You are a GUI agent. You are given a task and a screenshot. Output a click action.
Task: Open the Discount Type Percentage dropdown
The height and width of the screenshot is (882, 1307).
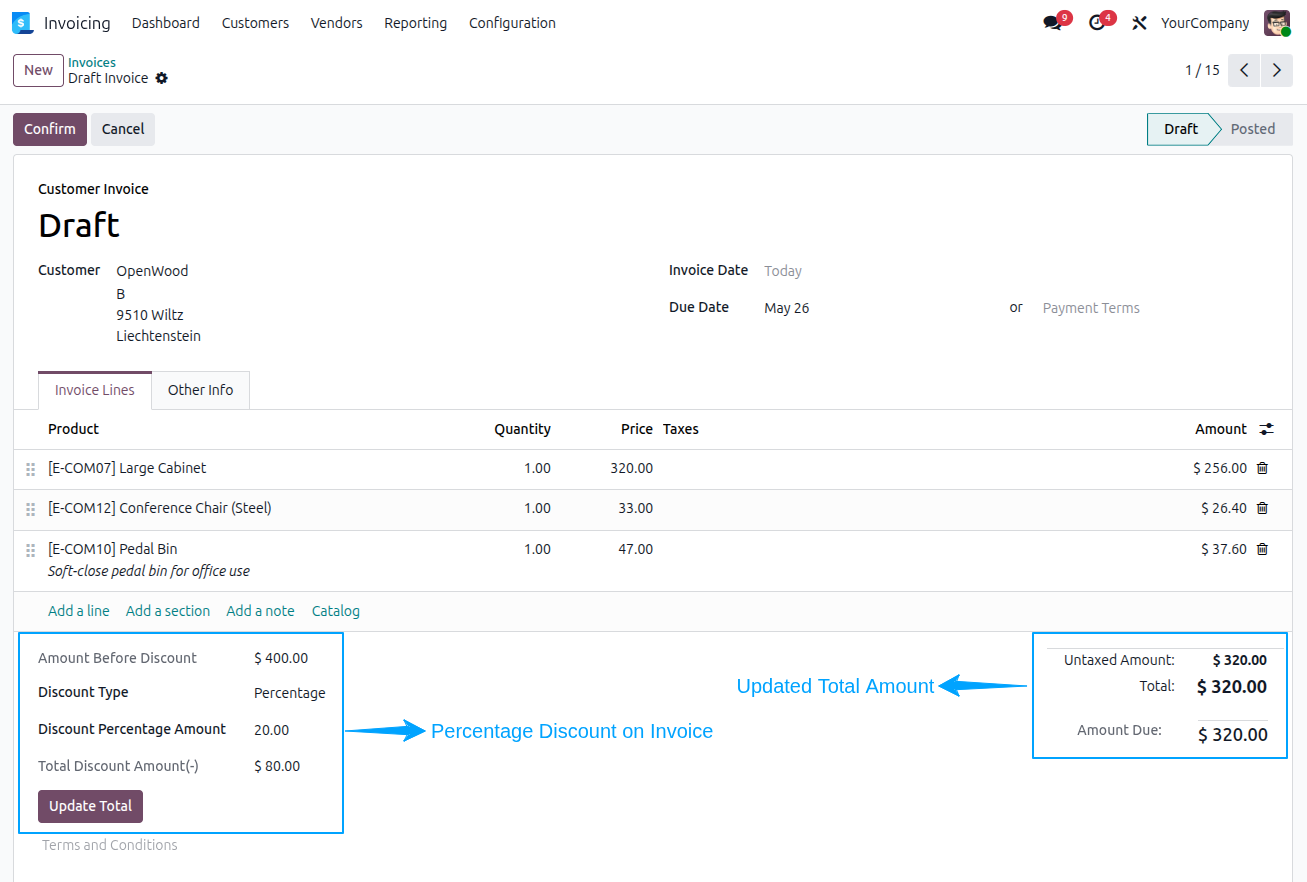(x=290, y=693)
